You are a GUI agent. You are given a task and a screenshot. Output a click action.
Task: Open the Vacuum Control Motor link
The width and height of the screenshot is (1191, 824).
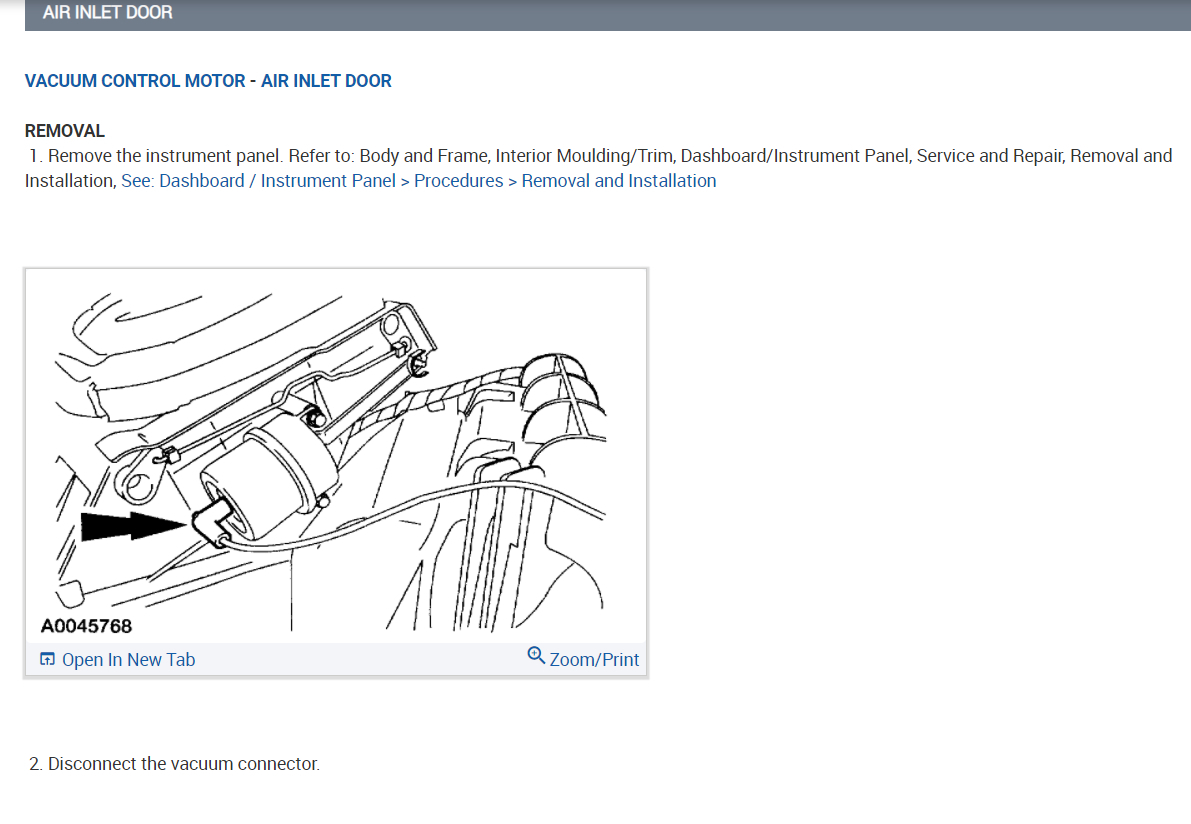click(134, 81)
